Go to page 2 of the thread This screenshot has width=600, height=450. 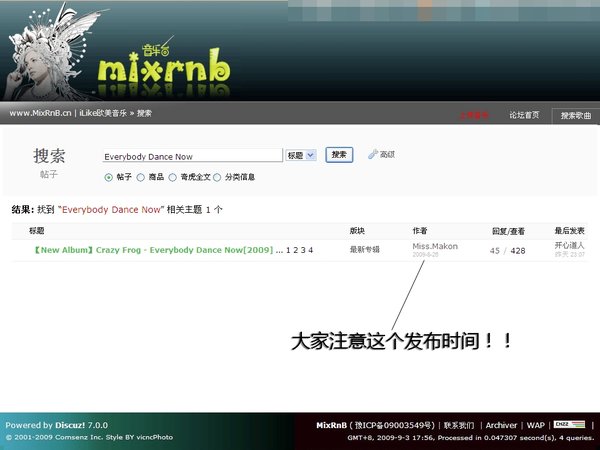click(x=295, y=250)
